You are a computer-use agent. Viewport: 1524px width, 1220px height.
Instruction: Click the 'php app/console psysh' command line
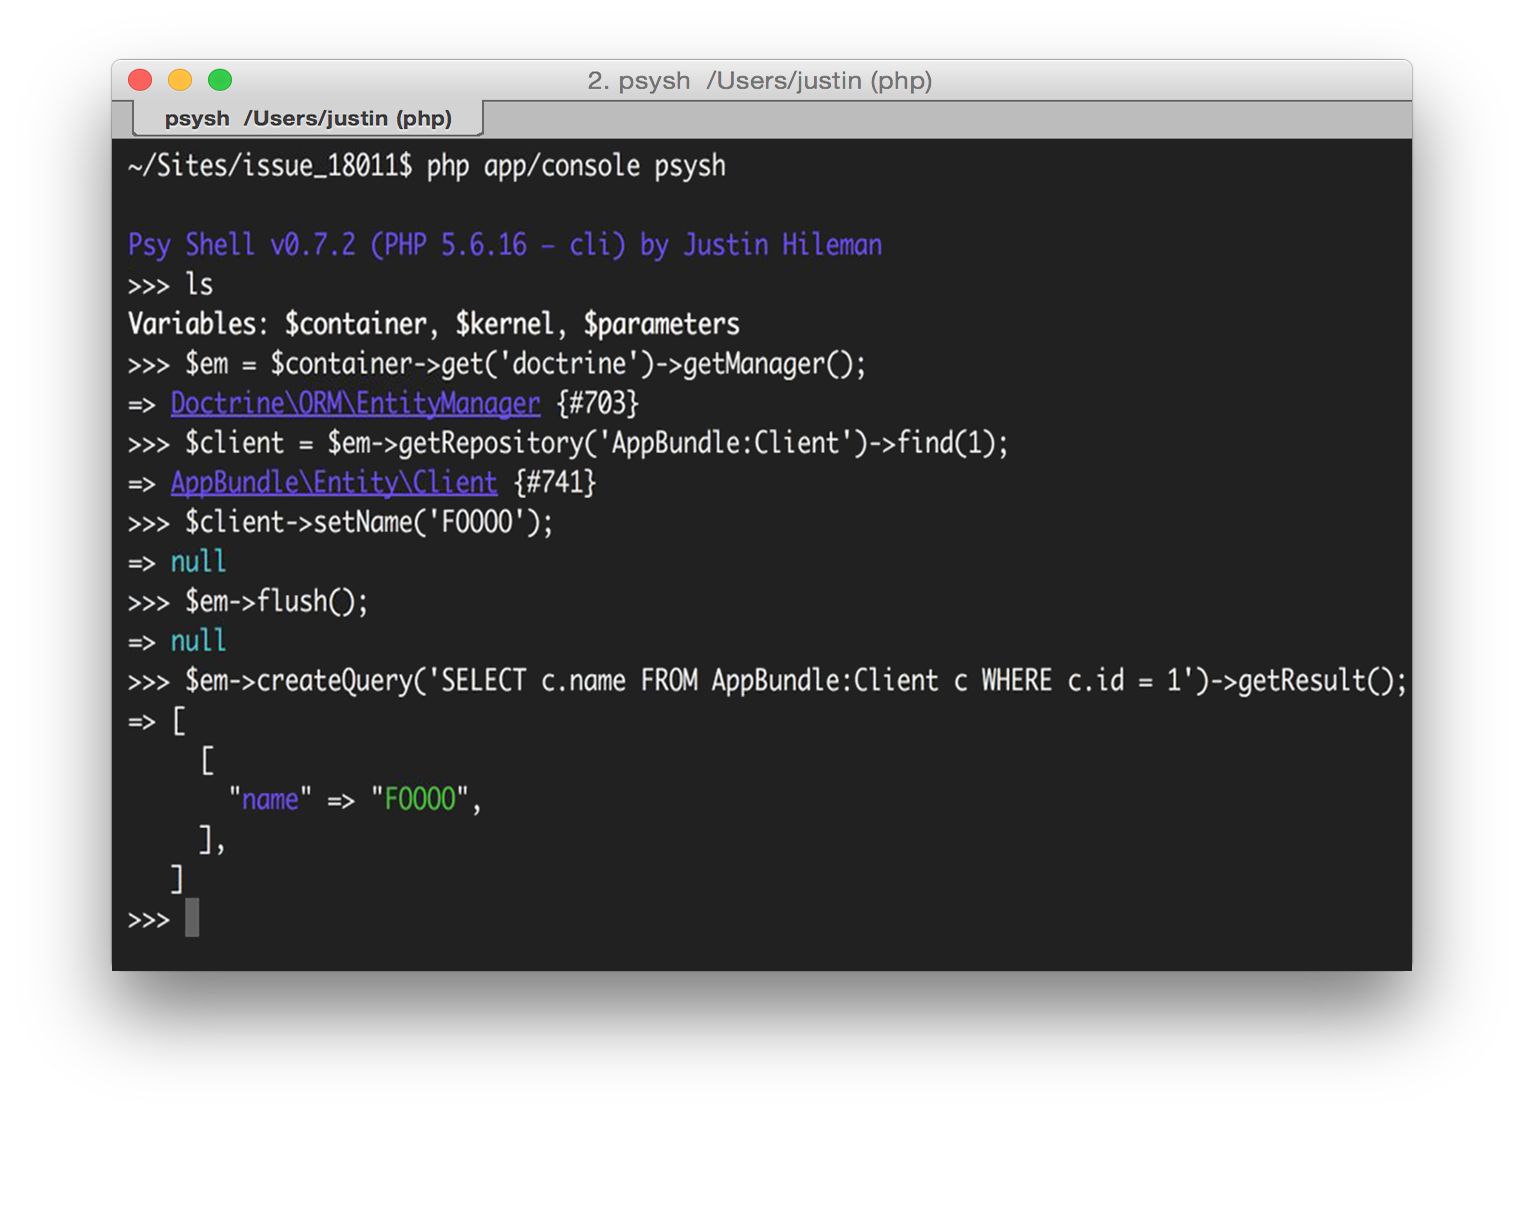pos(576,166)
